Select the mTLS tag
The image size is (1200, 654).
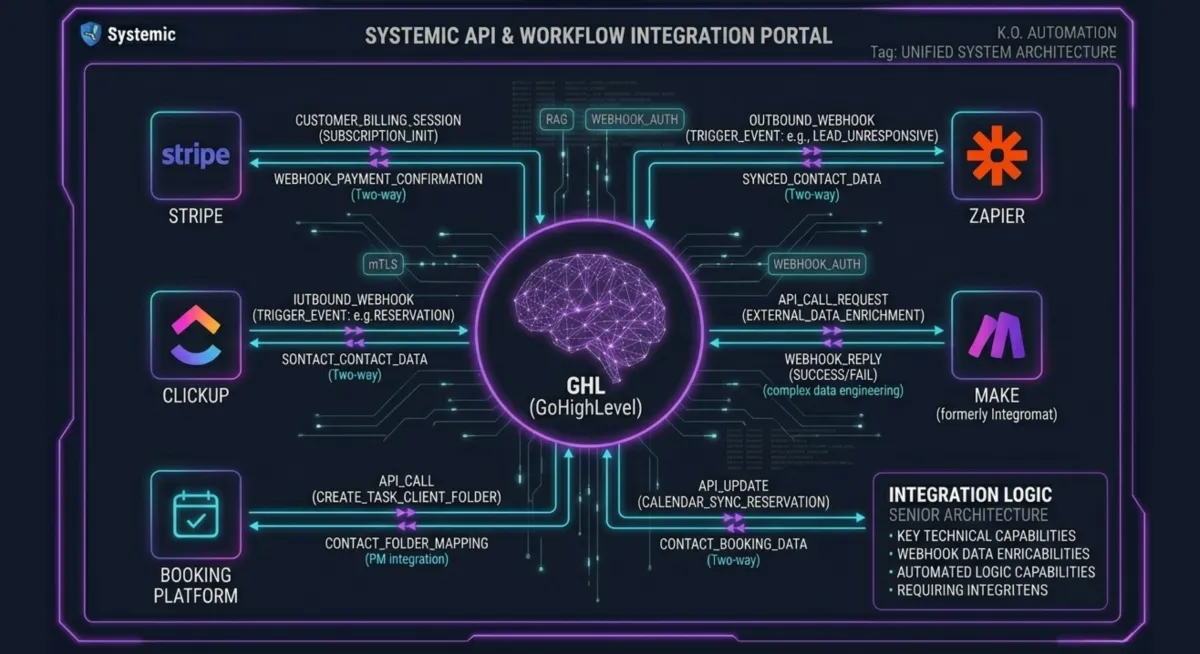click(384, 264)
